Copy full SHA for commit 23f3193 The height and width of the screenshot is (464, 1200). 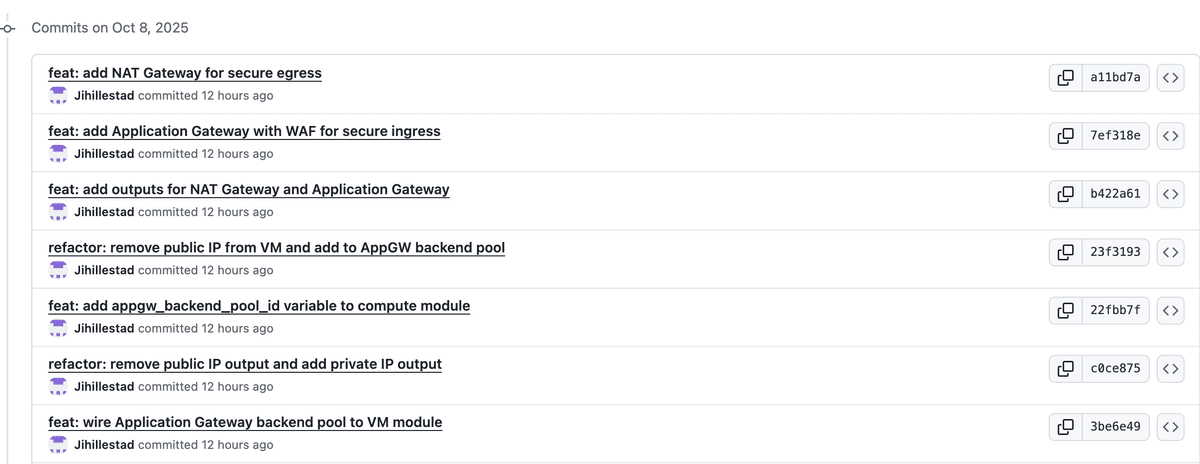(1066, 252)
